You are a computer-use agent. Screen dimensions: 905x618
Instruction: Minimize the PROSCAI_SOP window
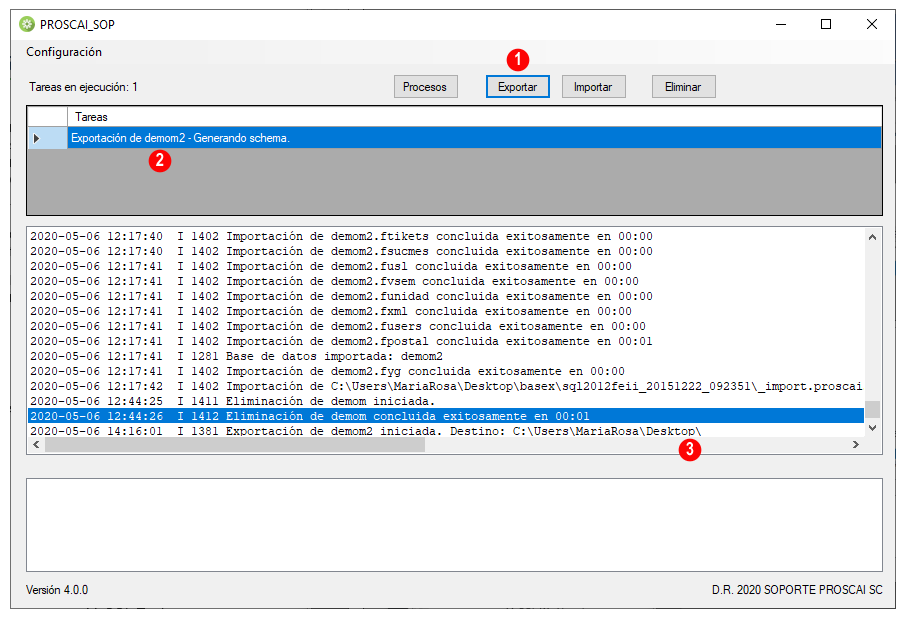(781, 24)
